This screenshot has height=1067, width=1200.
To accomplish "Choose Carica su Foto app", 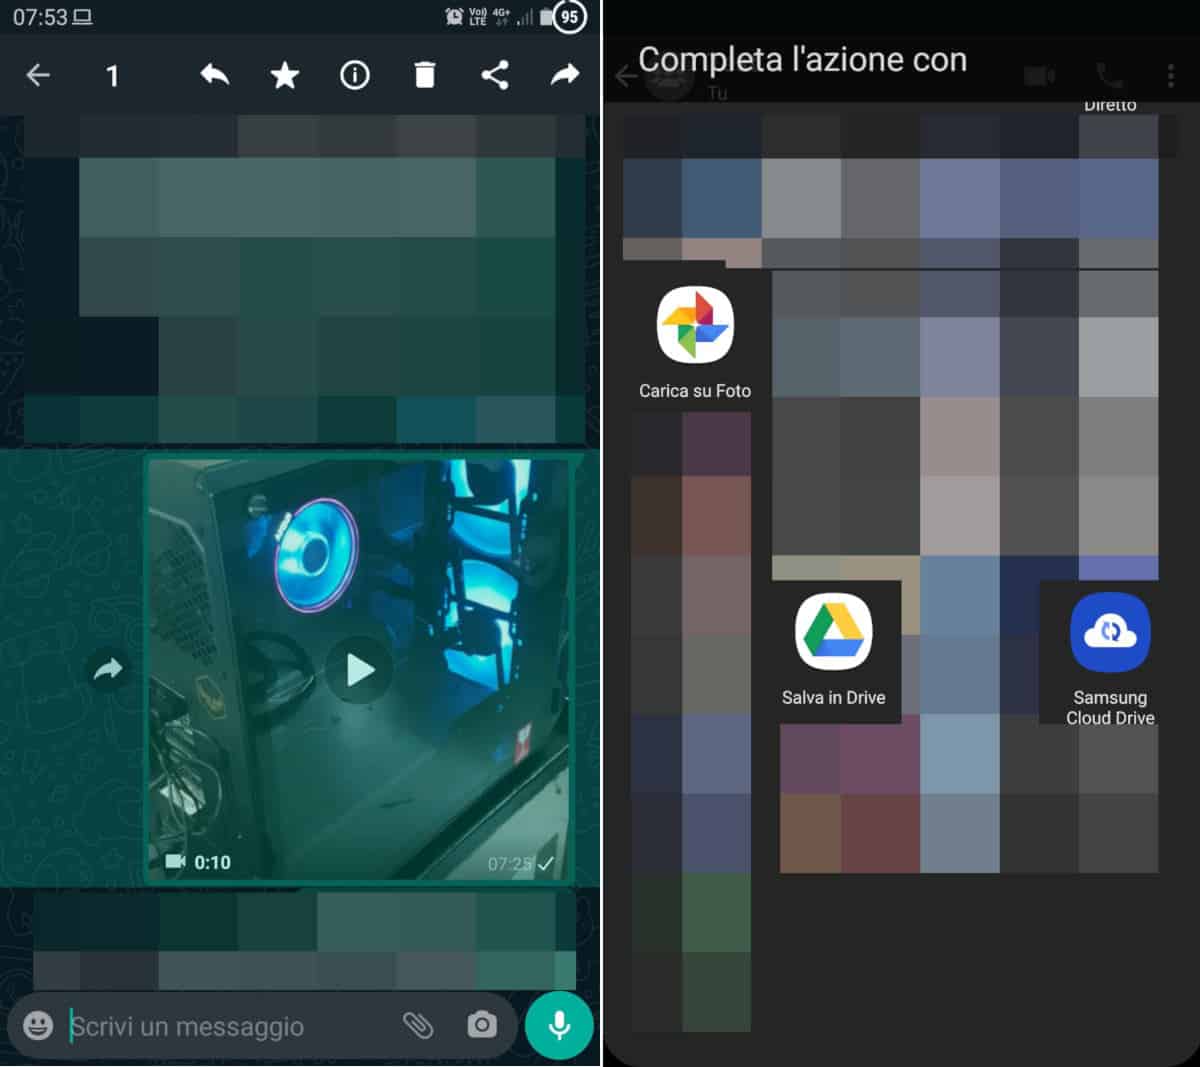I will click(695, 343).
